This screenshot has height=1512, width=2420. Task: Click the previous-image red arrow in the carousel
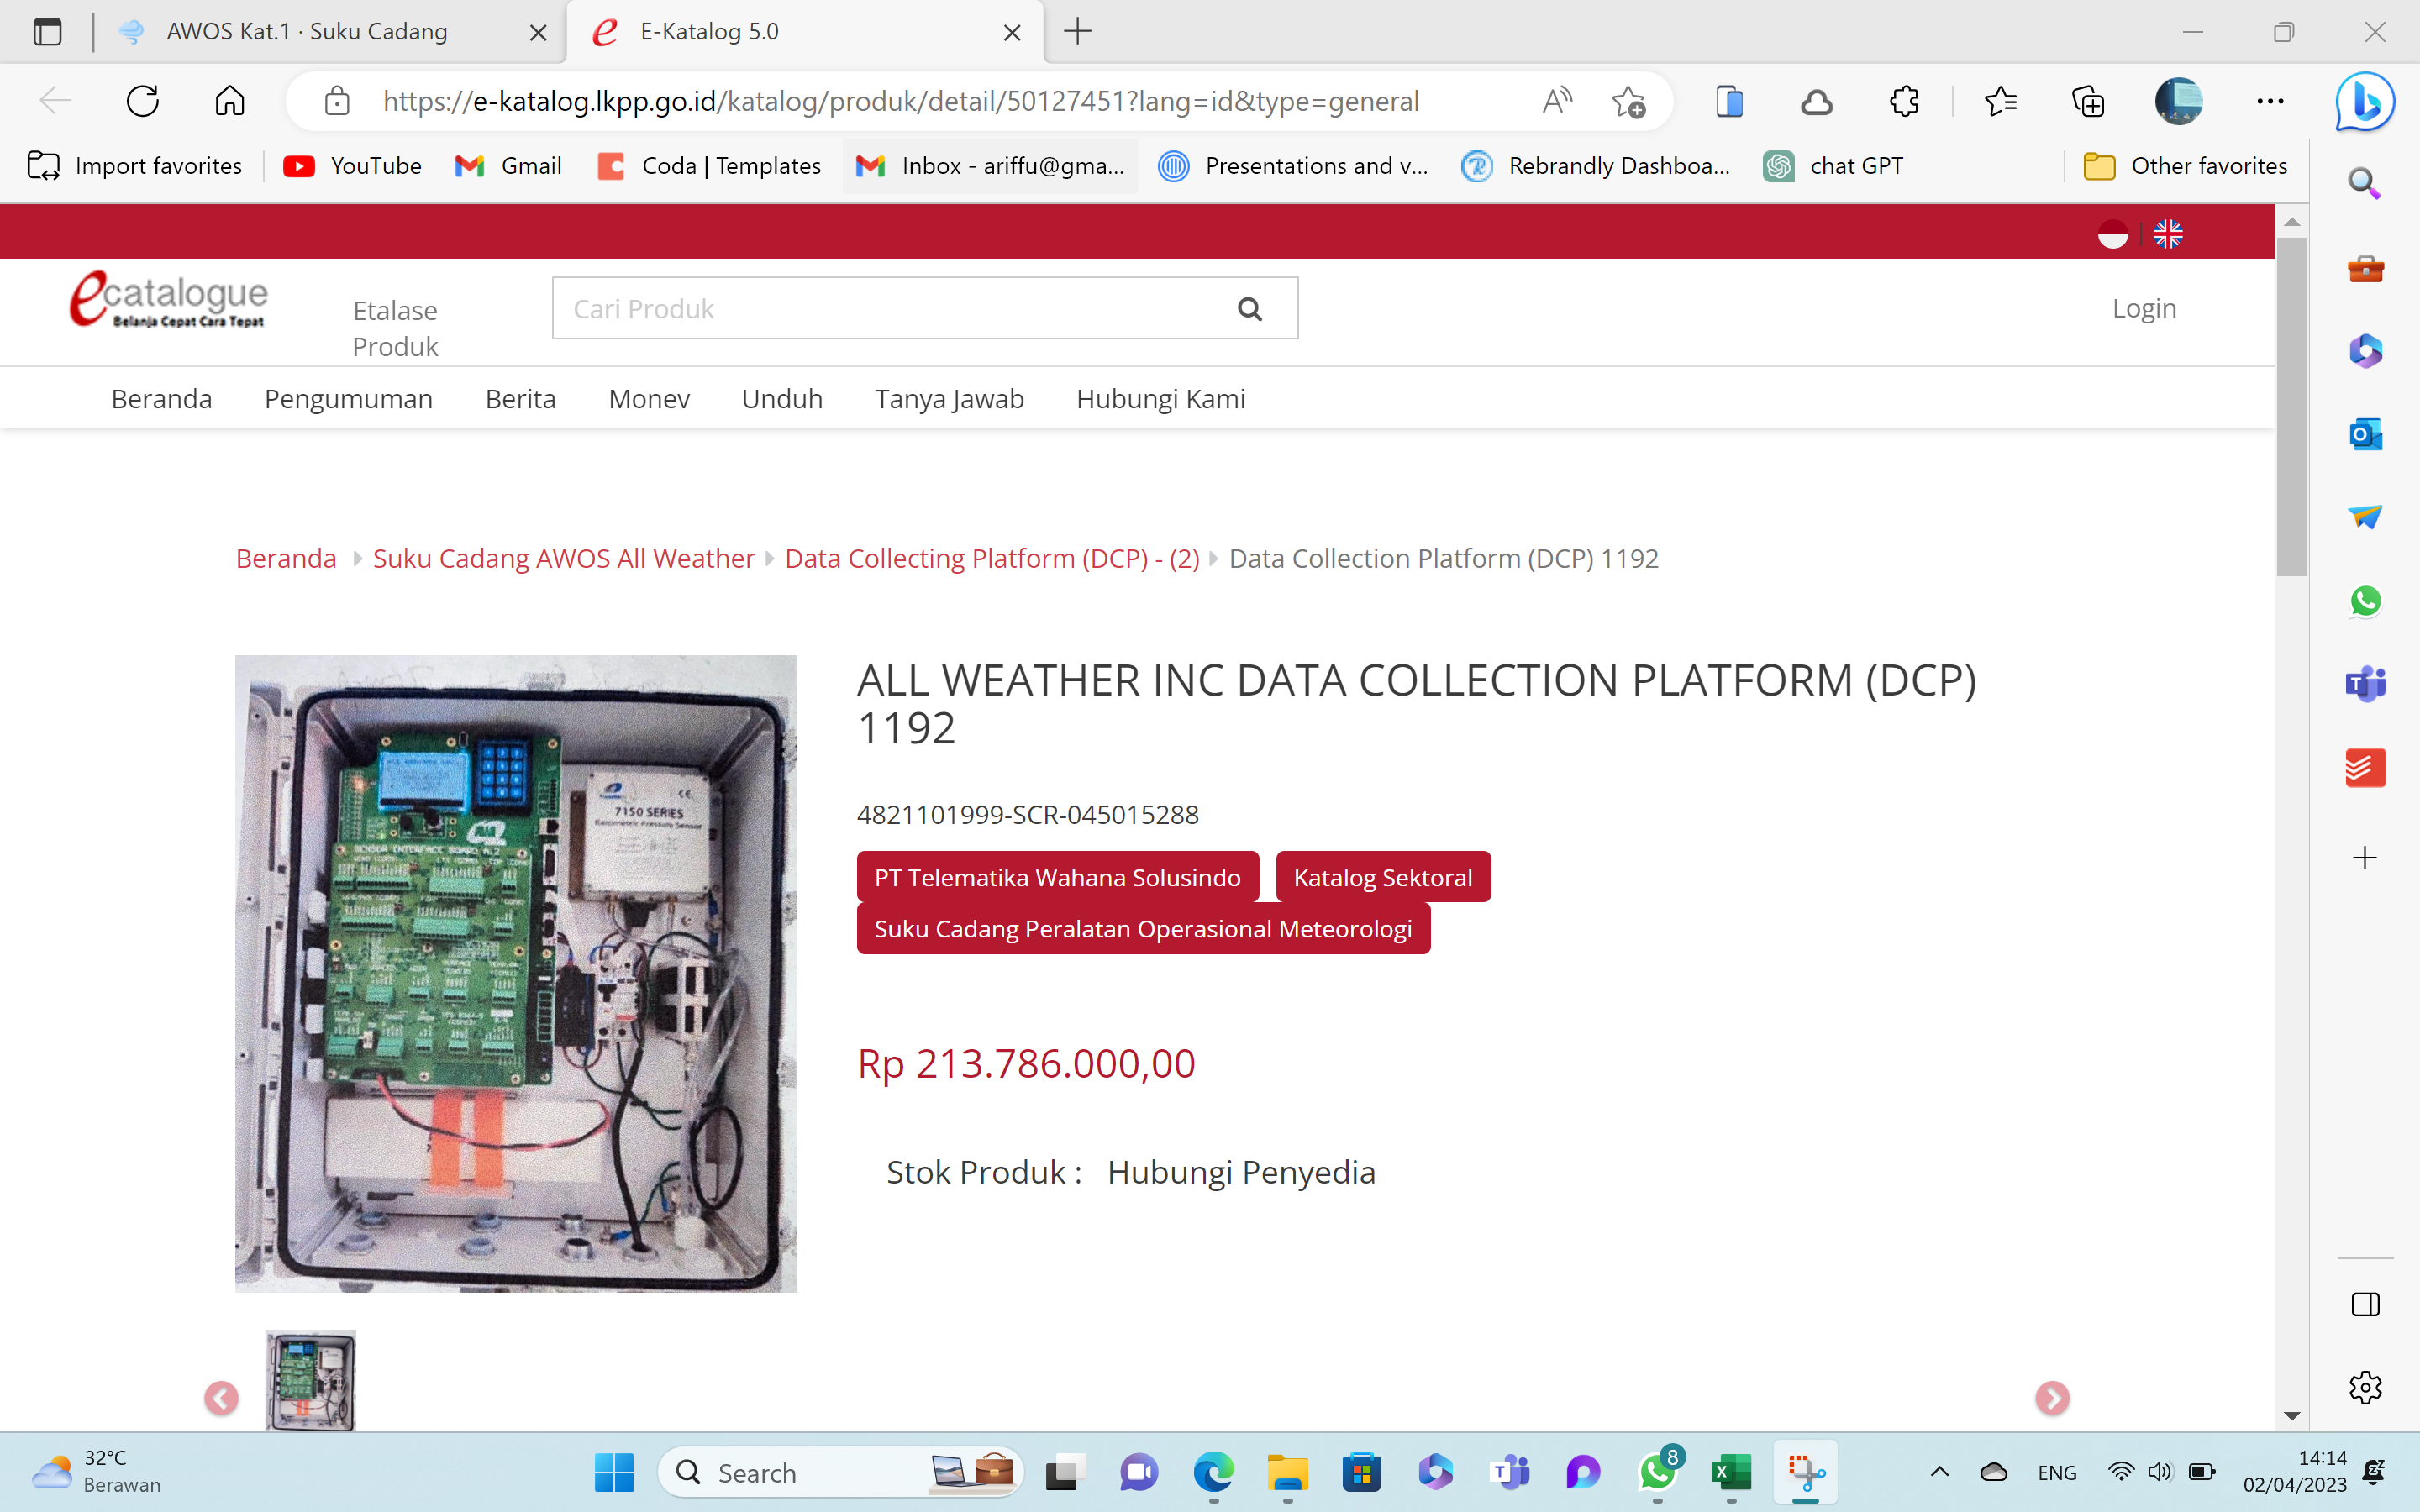click(x=221, y=1397)
